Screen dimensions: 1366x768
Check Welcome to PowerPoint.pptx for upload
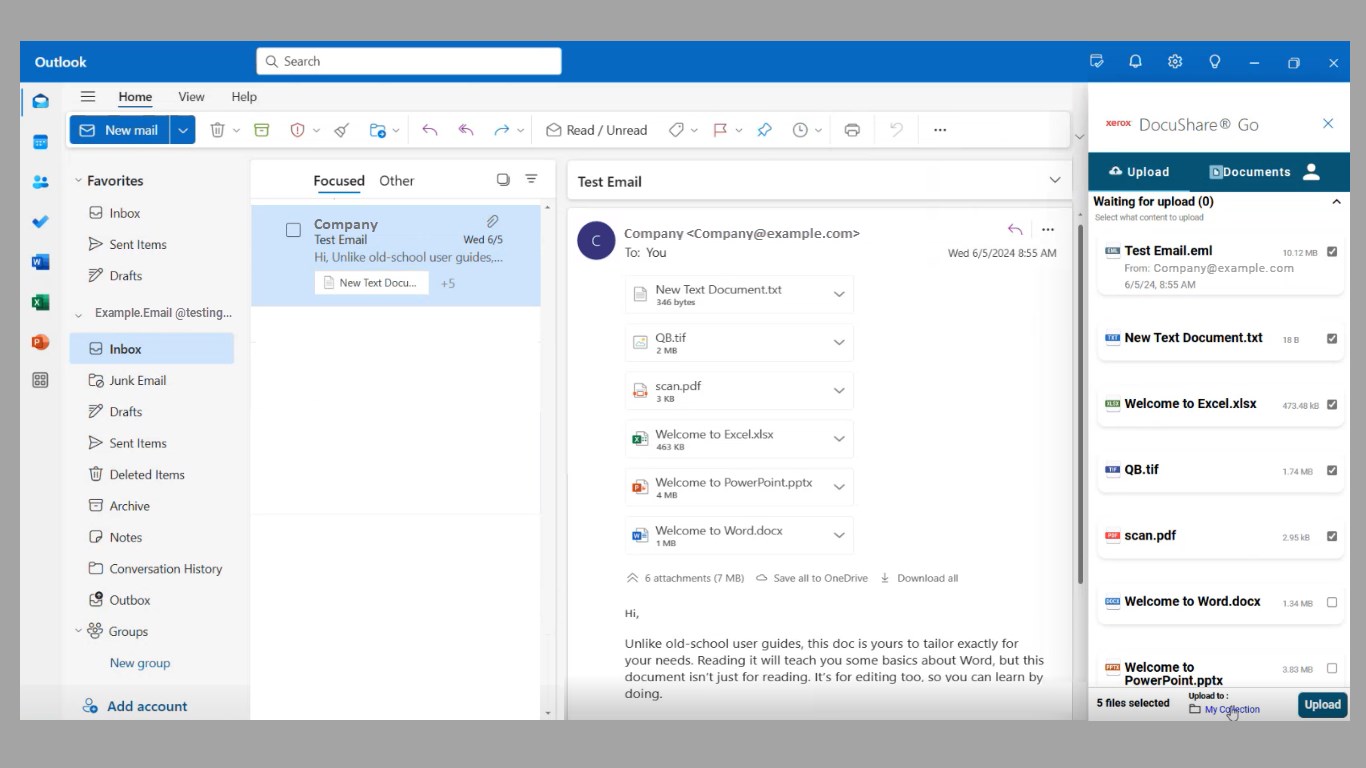(1332, 669)
